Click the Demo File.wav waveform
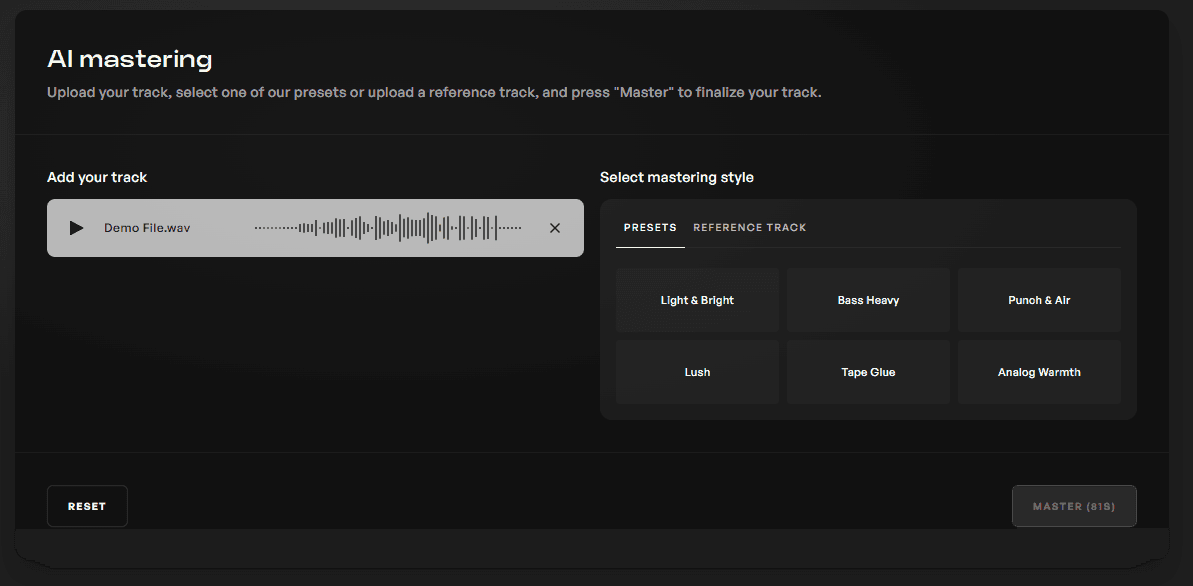The width and height of the screenshot is (1193, 586). [388, 228]
